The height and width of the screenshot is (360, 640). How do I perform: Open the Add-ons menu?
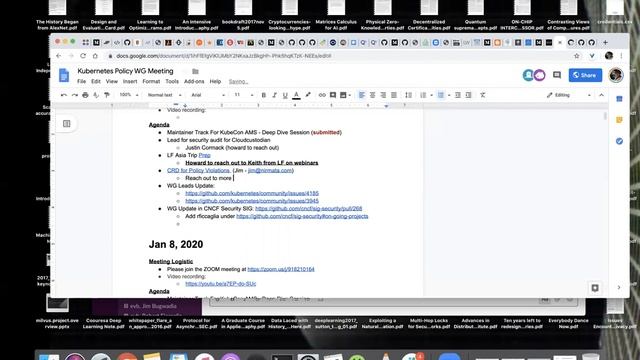click(x=194, y=81)
